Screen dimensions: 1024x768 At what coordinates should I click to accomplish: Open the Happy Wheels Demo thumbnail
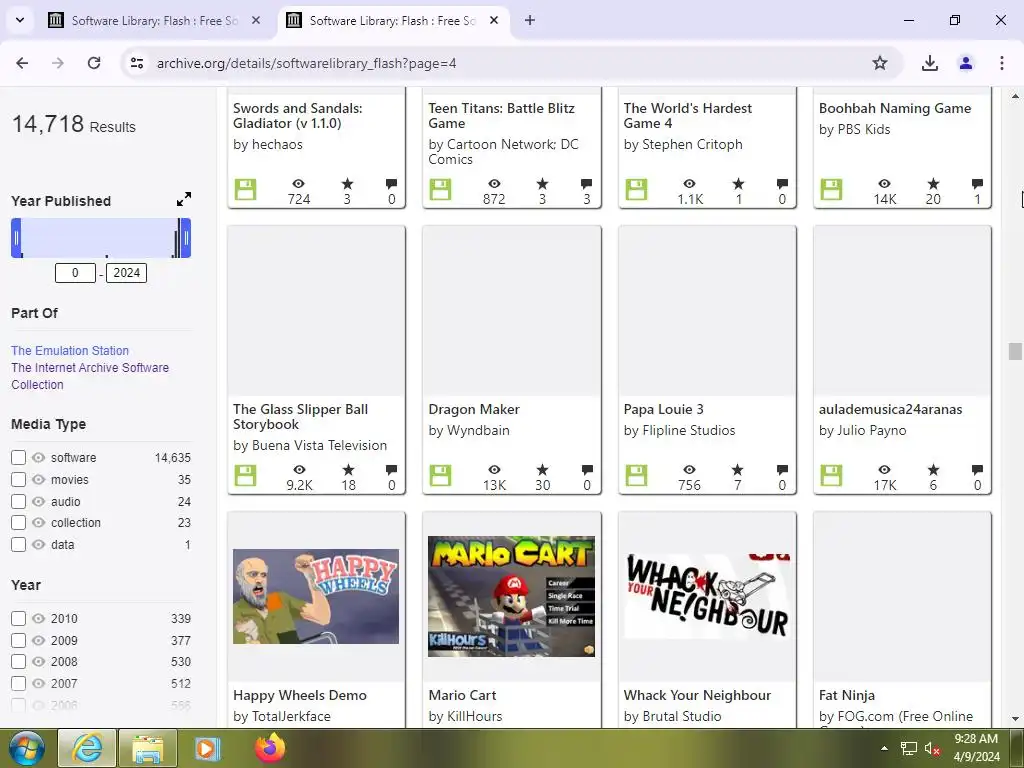tap(316, 596)
